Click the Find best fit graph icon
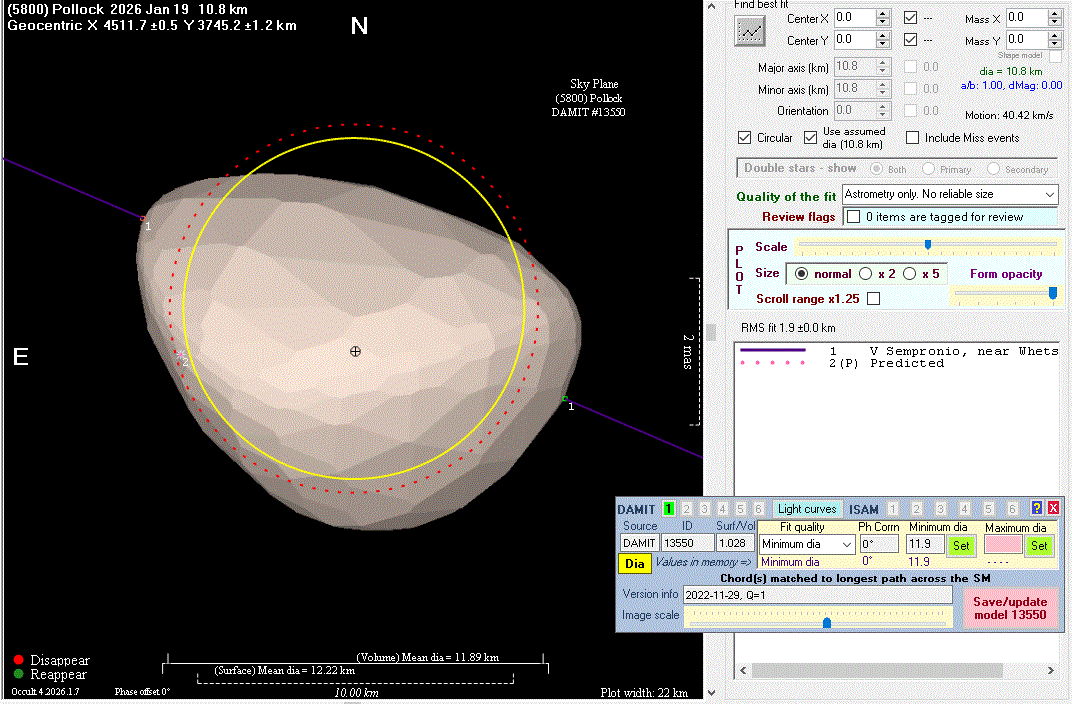Screen dimensions: 1072x704 [750, 31]
